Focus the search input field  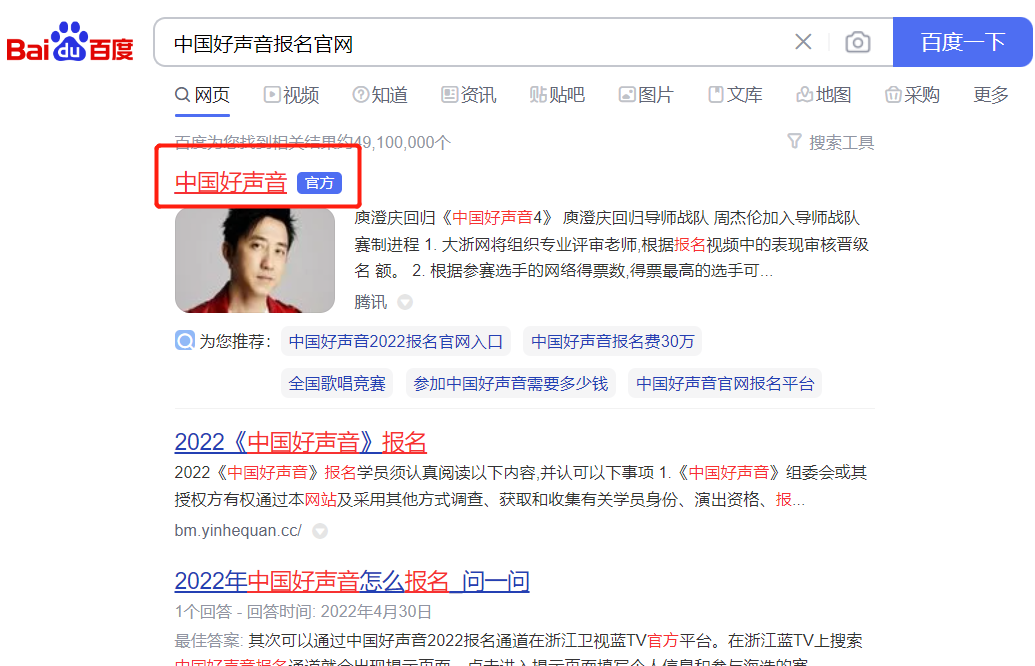point(470,43)
